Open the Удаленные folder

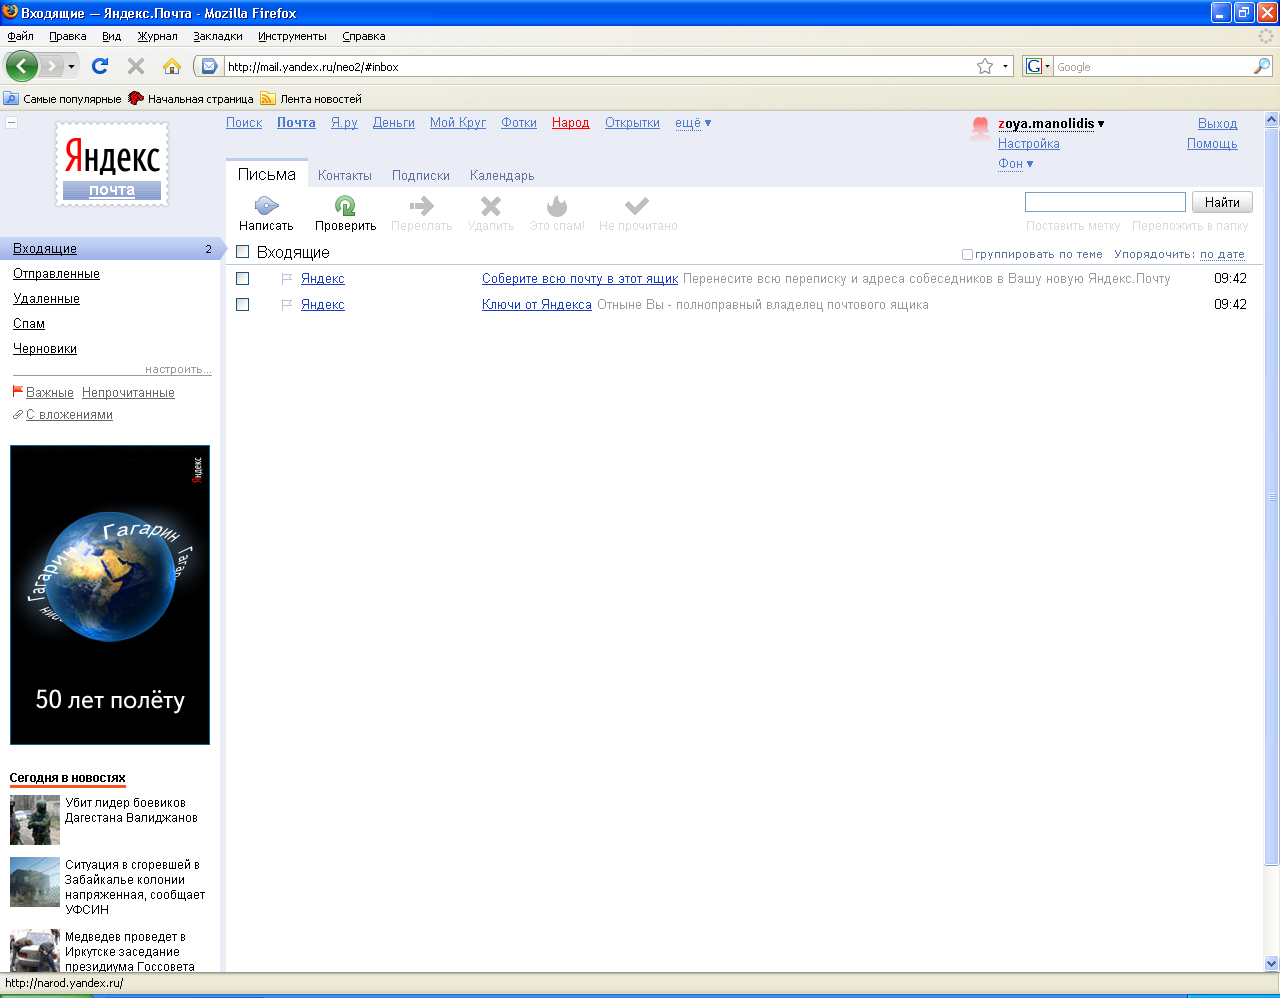[46, 299]
